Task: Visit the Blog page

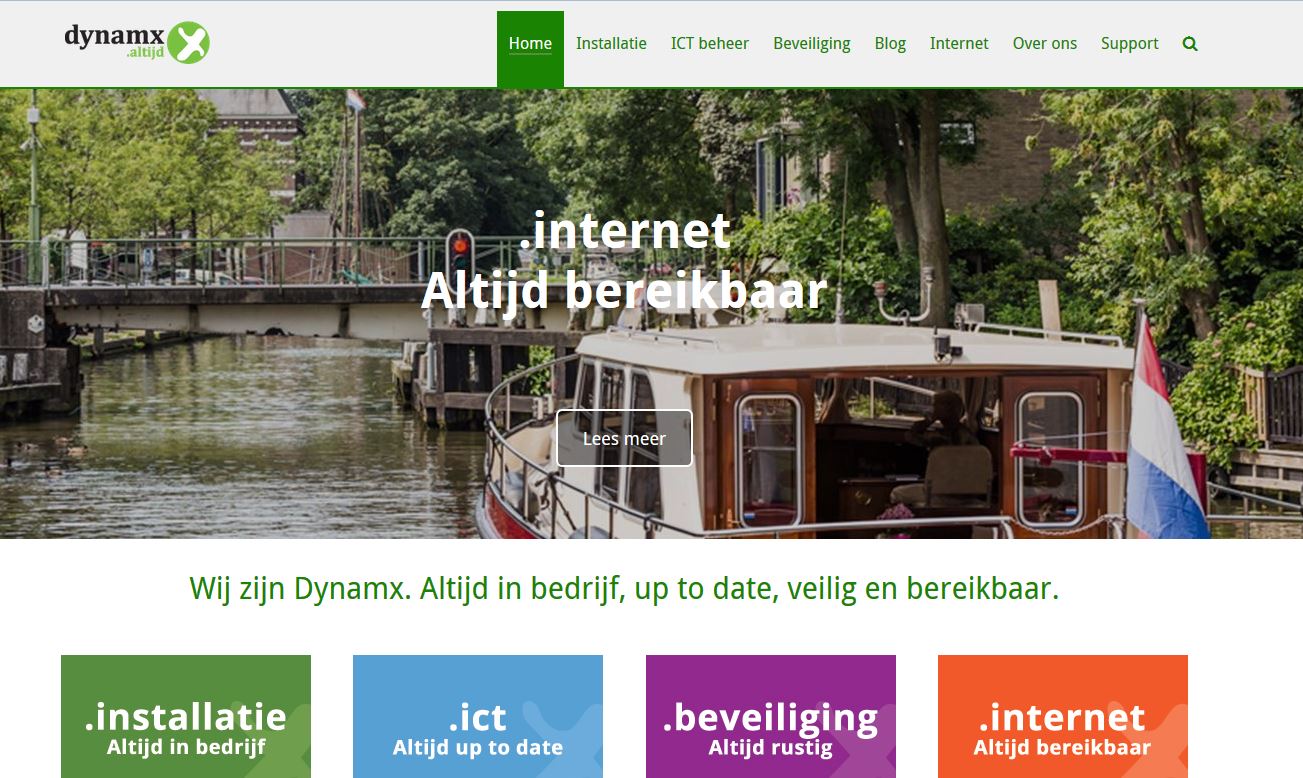Action: [890, 44]
